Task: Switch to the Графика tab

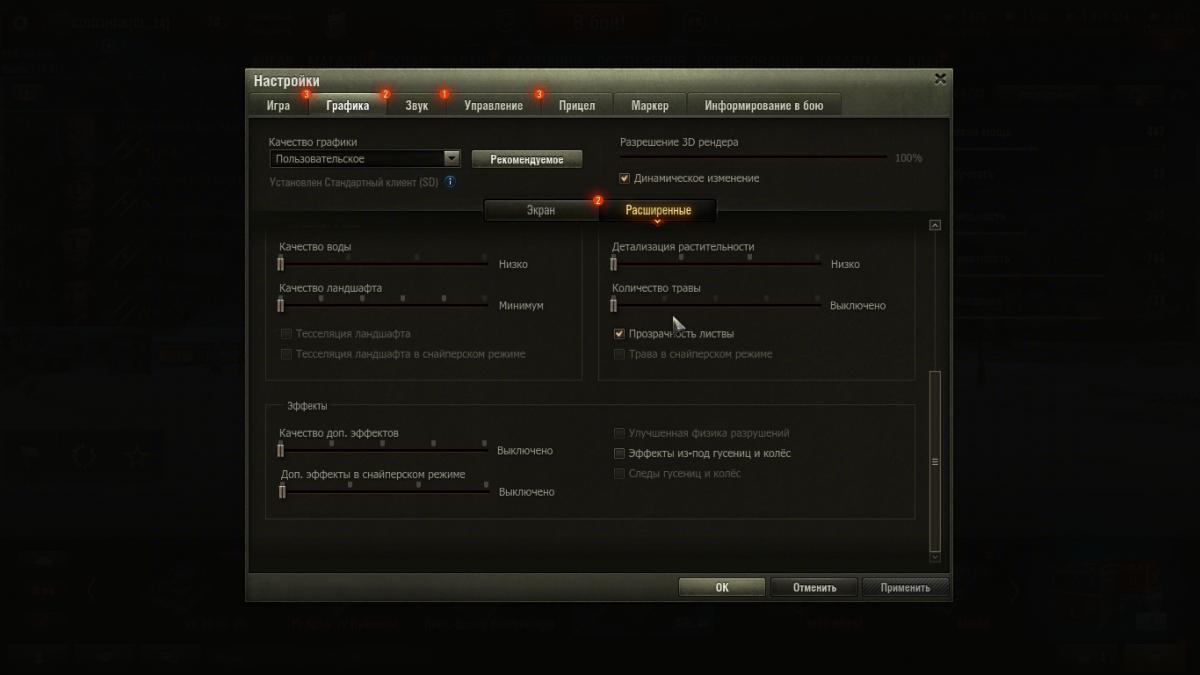Action: click(348, 105)
